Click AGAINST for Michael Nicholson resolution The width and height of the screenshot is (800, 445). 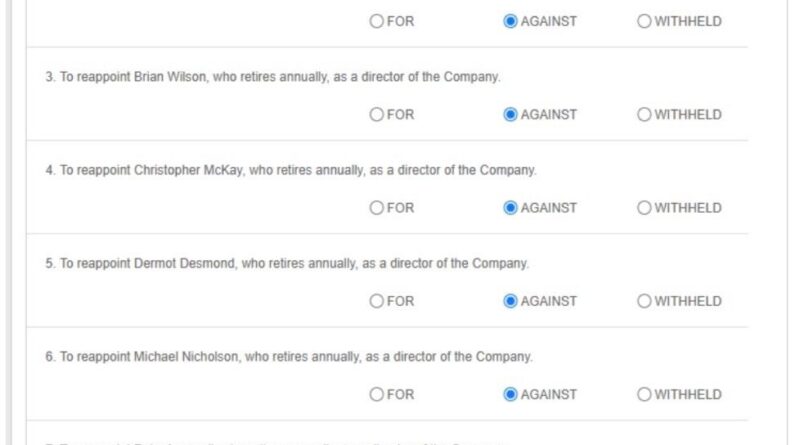(511, 394)
